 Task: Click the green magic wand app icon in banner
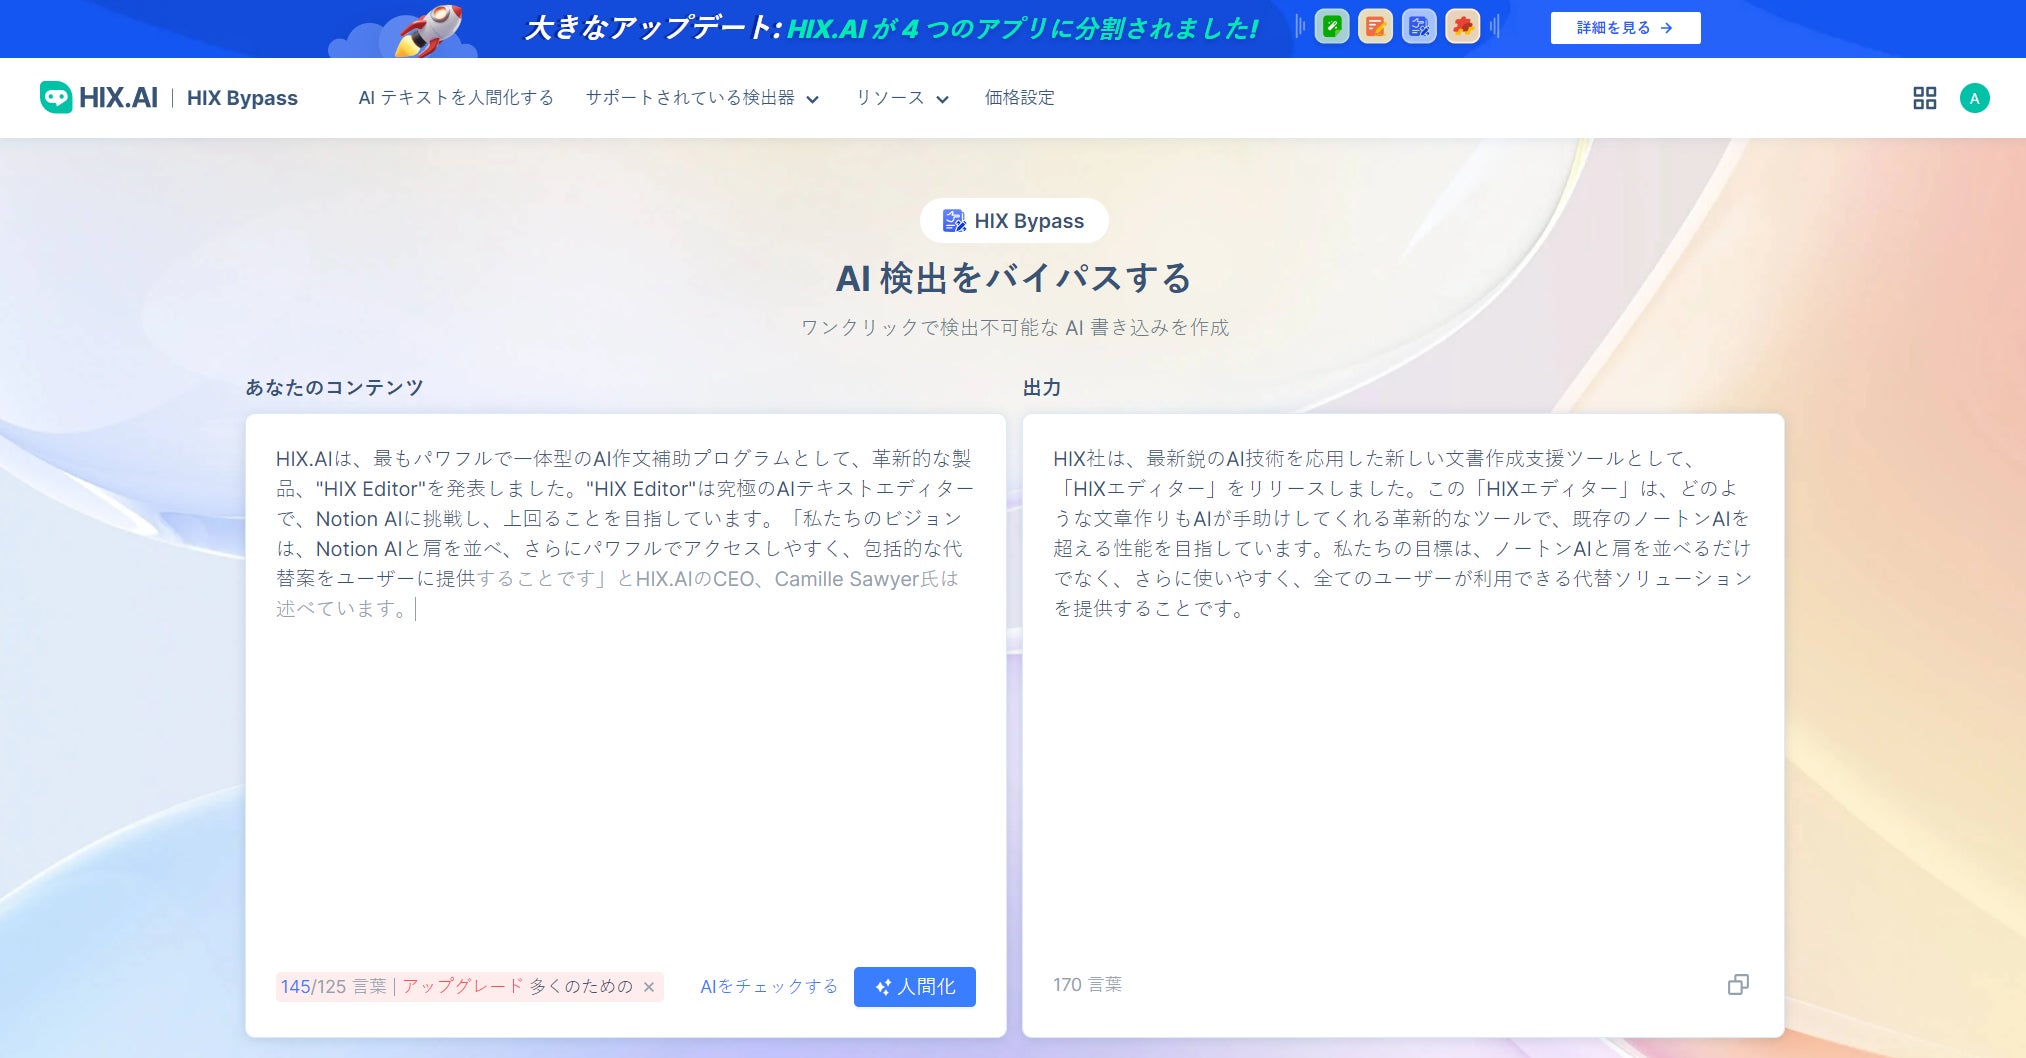tap(1332, 27)
